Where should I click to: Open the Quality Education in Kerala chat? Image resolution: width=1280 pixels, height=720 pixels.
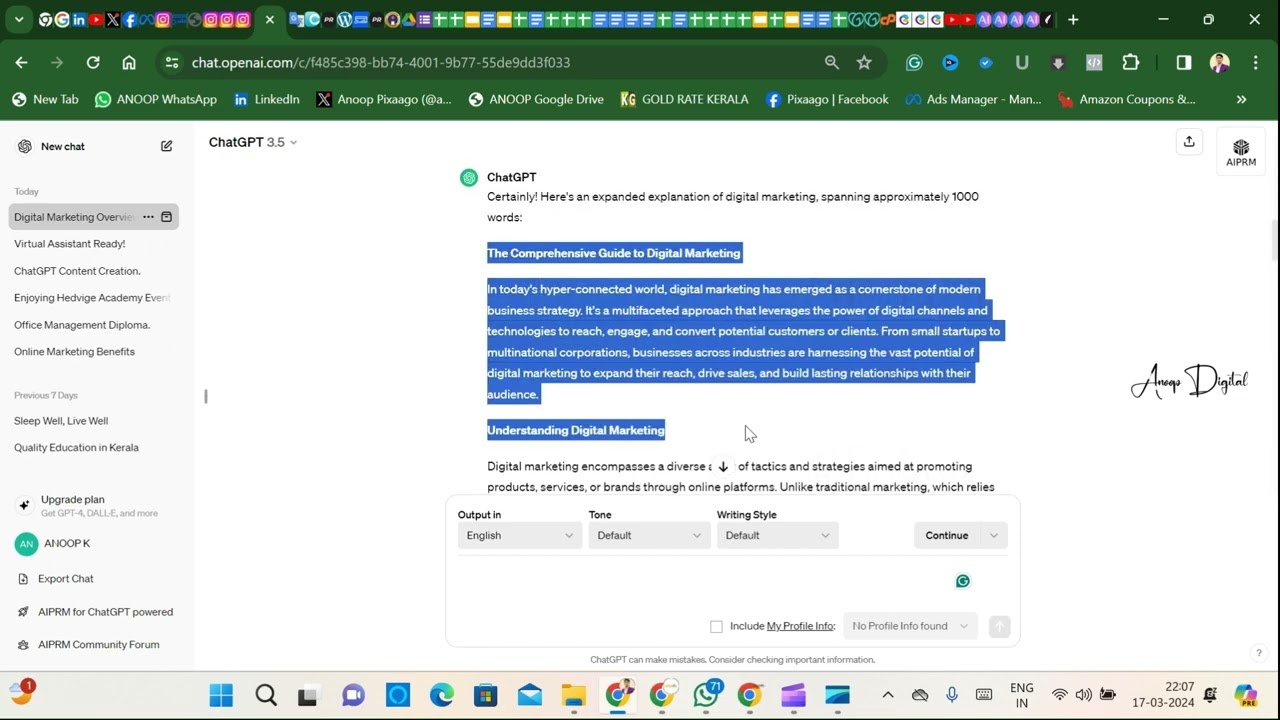coord(76,448)
